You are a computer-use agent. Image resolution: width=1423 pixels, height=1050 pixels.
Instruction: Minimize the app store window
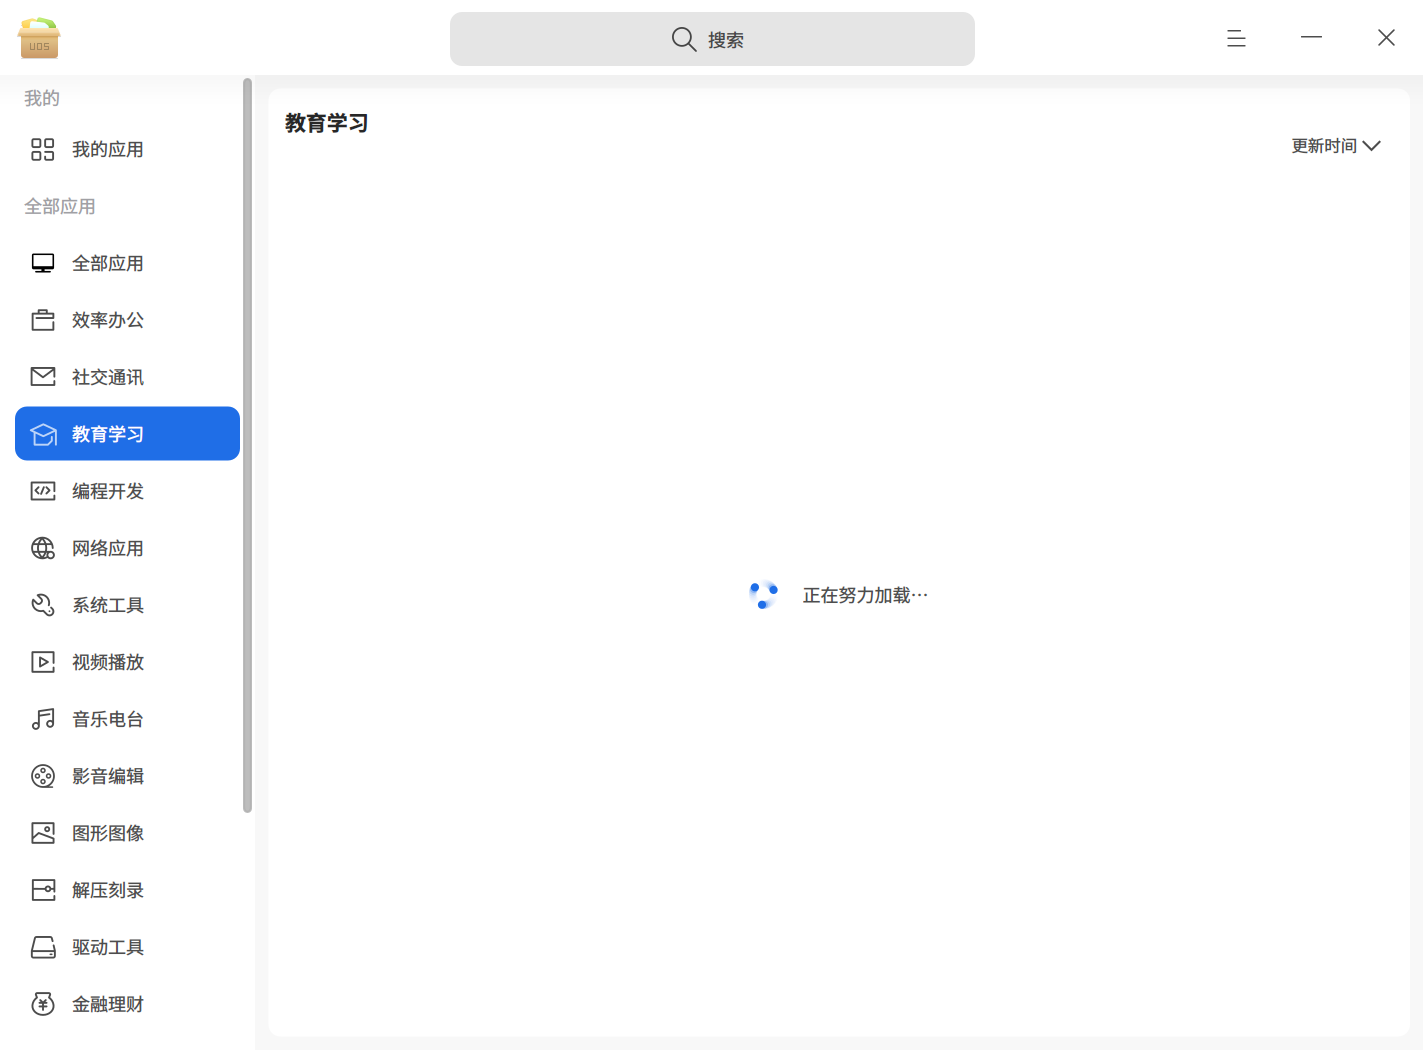tap(1311, 38)
